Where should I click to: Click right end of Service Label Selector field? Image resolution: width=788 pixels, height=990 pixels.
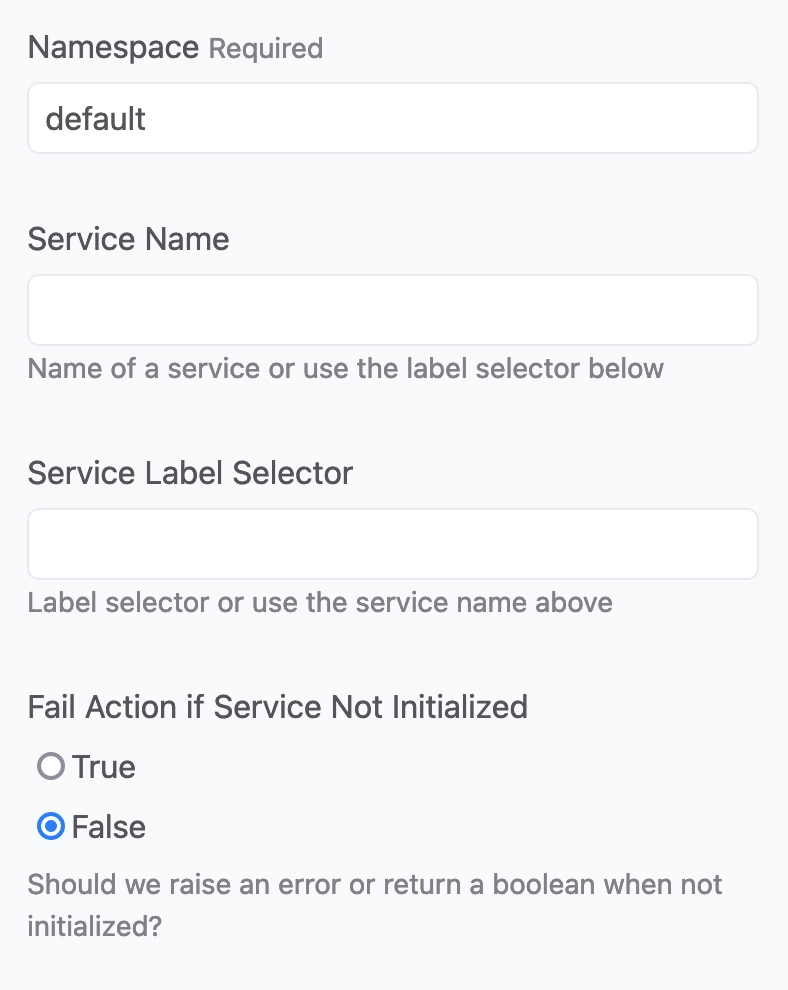(x=695, y=544)
